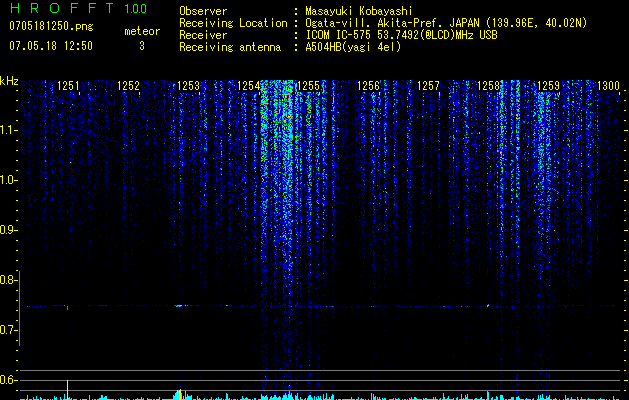629x400 pixels.
Task: Click the 1259 time marker
Action: pos(548,85)
